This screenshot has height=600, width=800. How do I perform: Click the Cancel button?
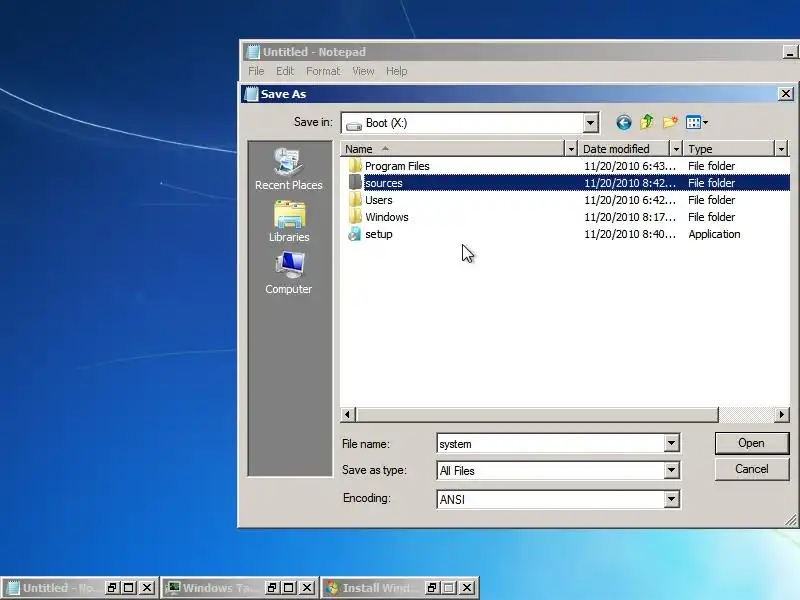pos(752,469)
